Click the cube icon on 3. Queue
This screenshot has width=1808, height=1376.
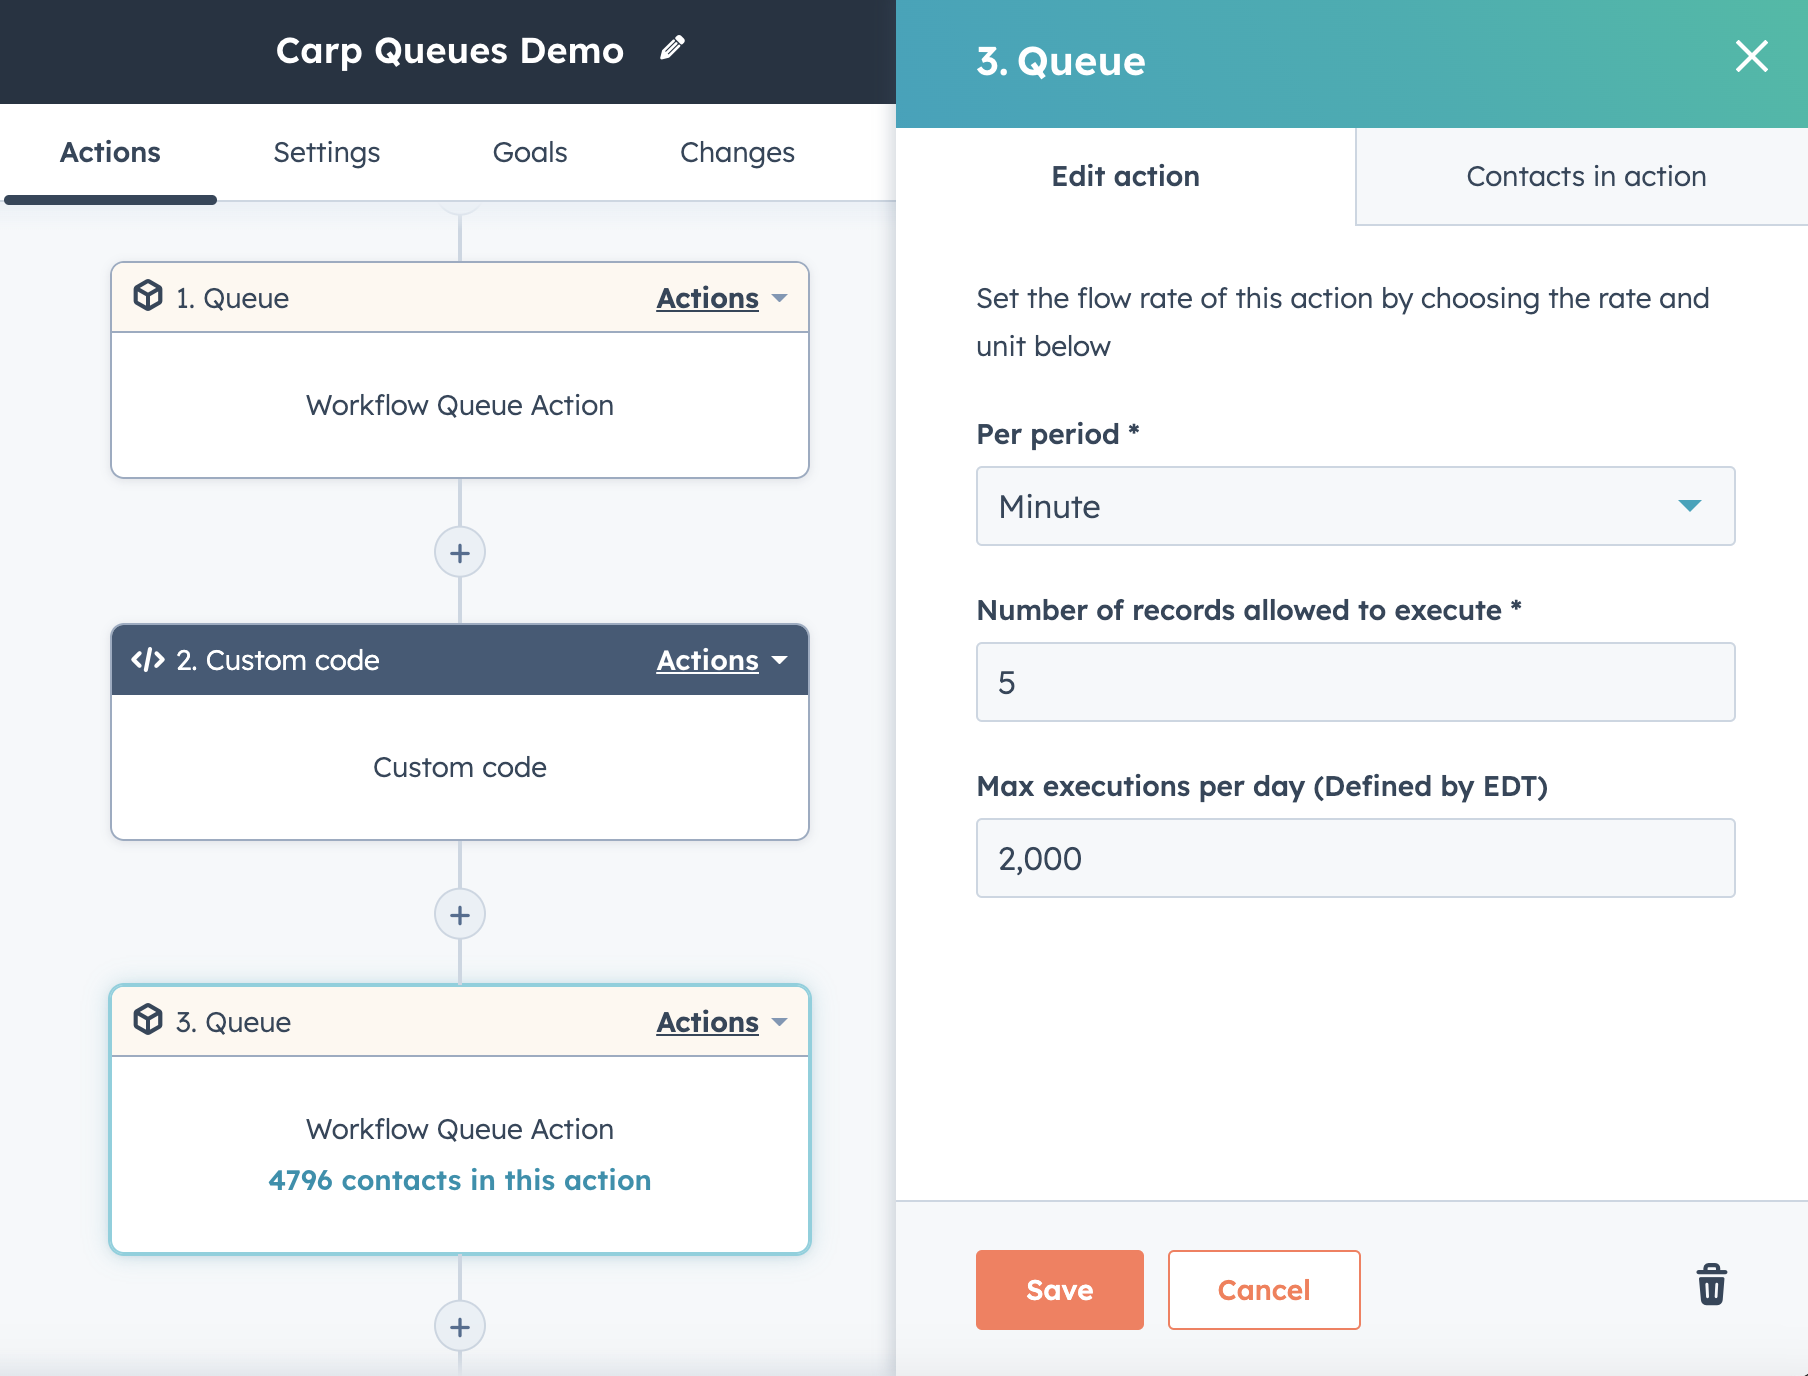pyautogui.click(x=148, y=1020)
